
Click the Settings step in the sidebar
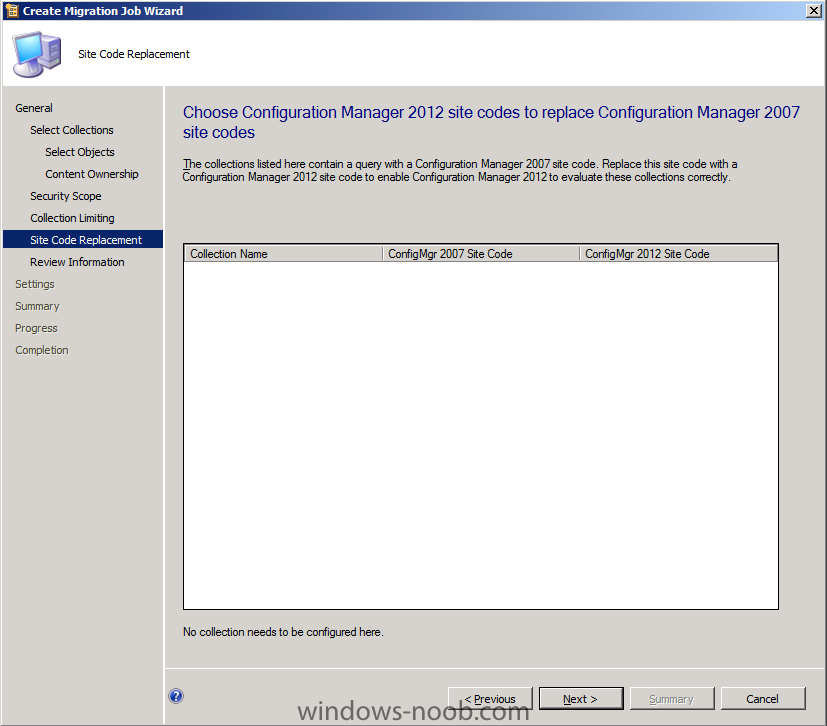click(35, 284)
